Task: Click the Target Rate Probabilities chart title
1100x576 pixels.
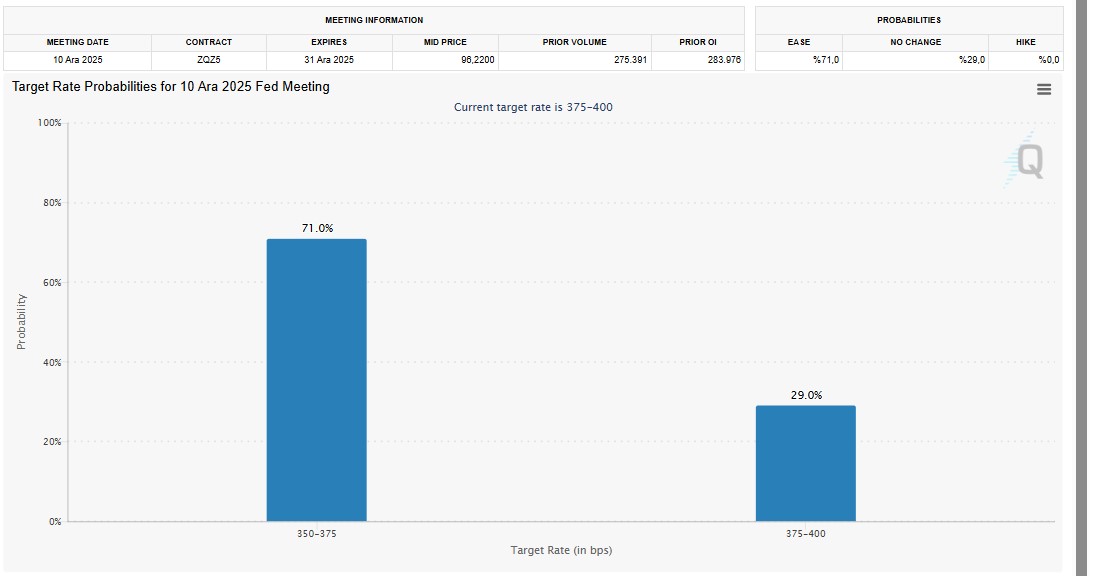Action: 171,87
